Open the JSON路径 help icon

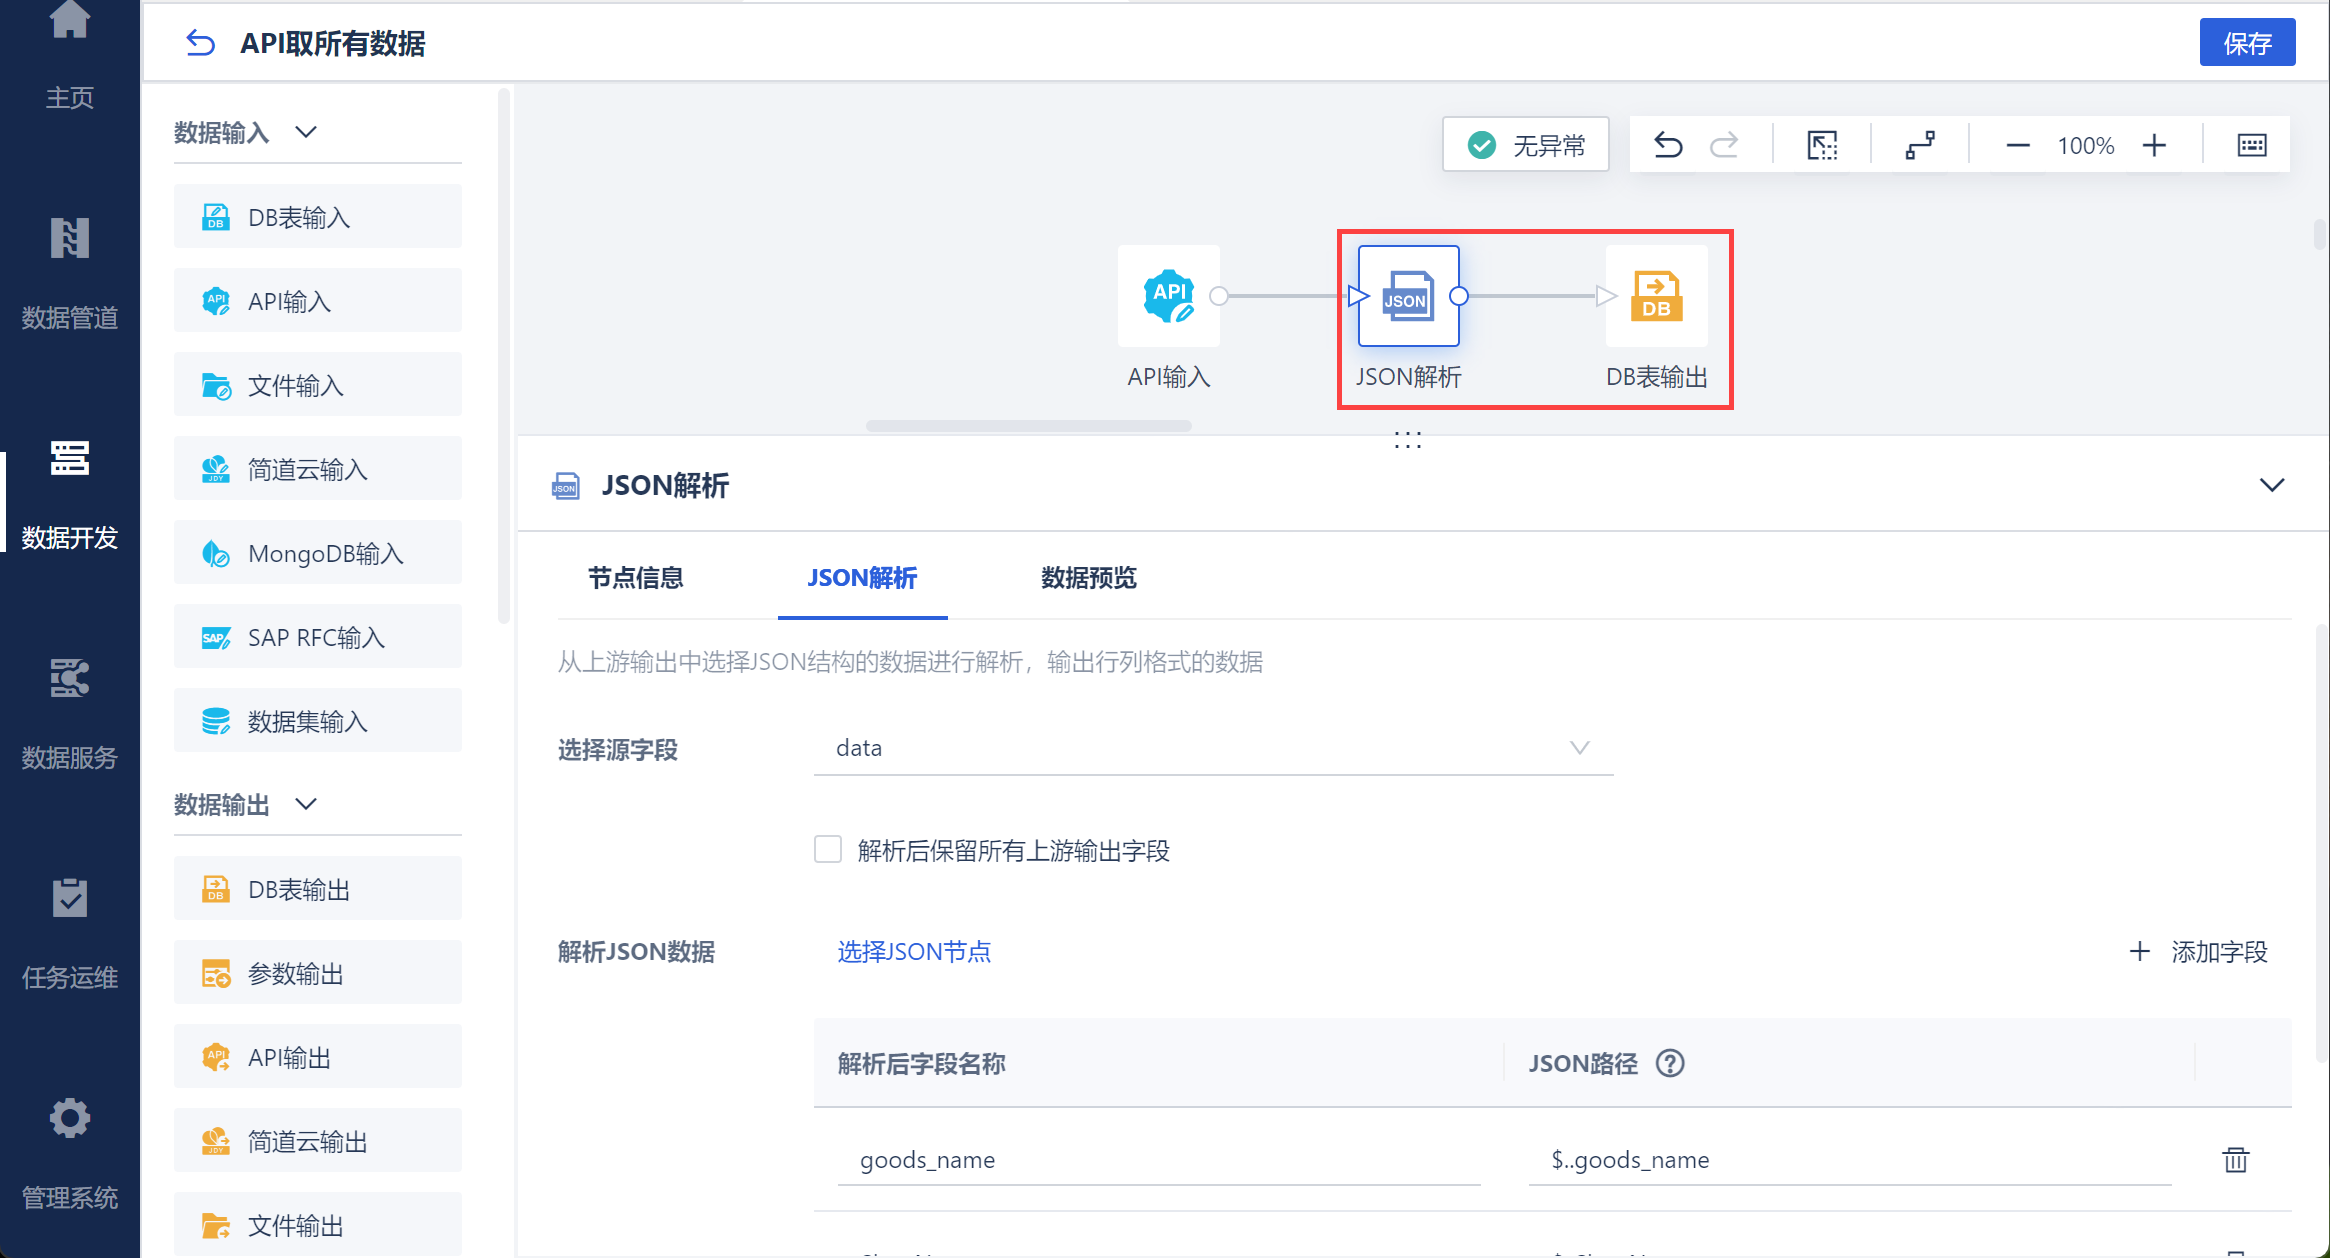coord(1670,1063)
